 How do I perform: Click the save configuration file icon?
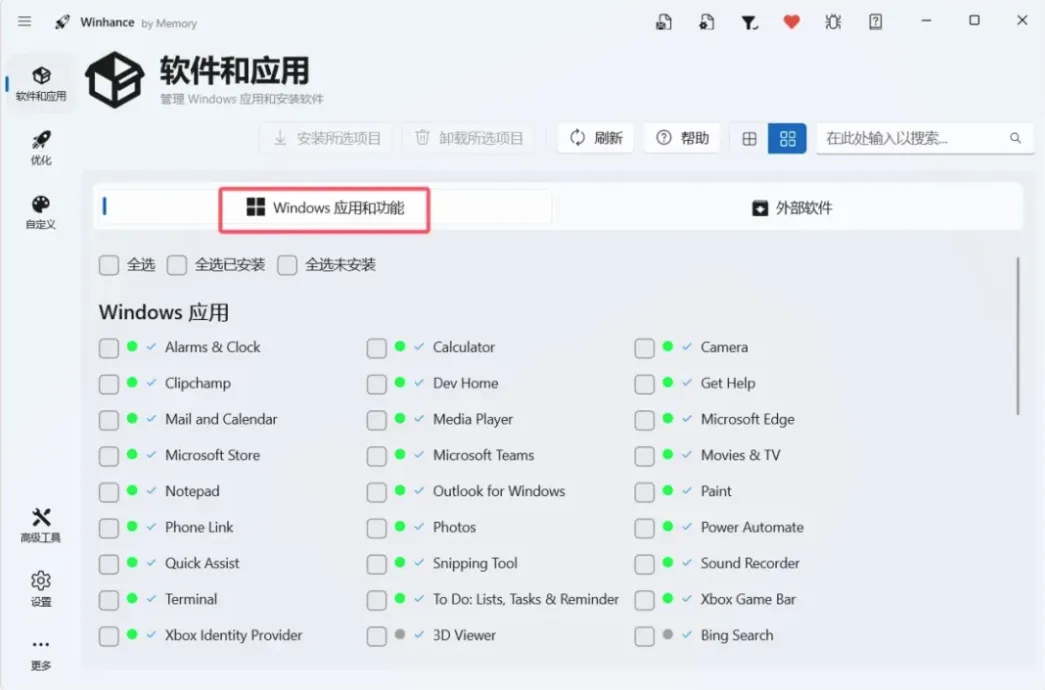[664, 22]
